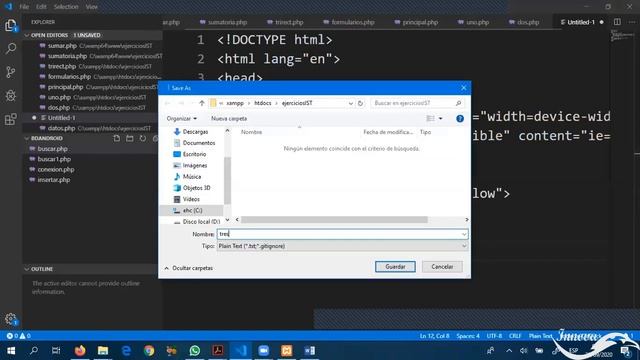
Task: Switch to the formularios.php tab
Action: [x=349, y=22]
